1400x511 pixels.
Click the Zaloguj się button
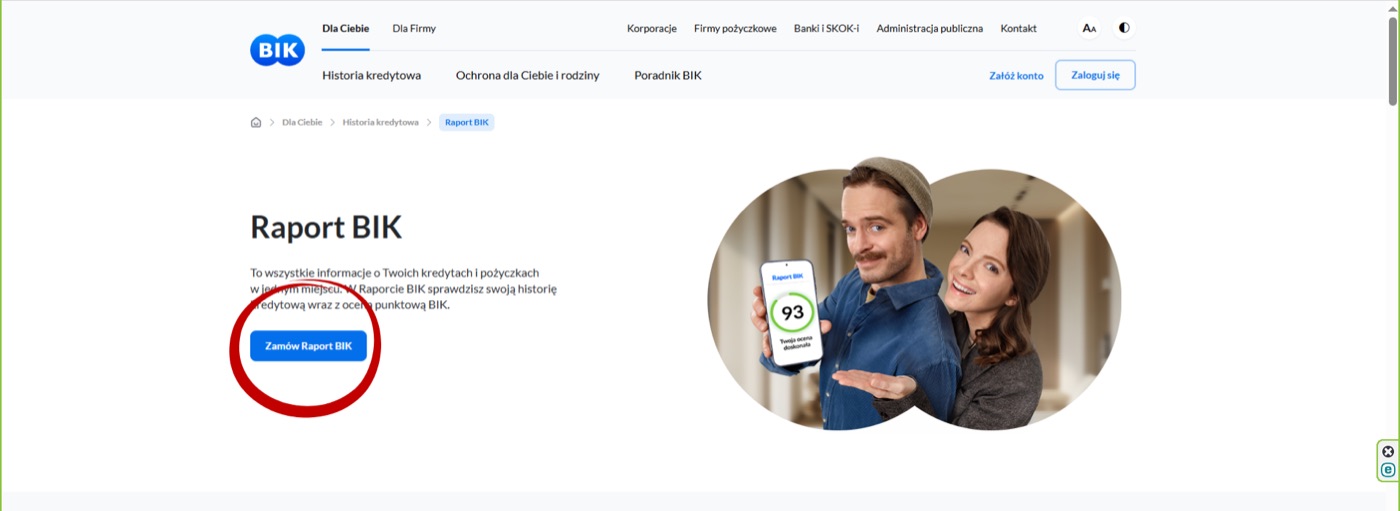tap(1095, 75)
